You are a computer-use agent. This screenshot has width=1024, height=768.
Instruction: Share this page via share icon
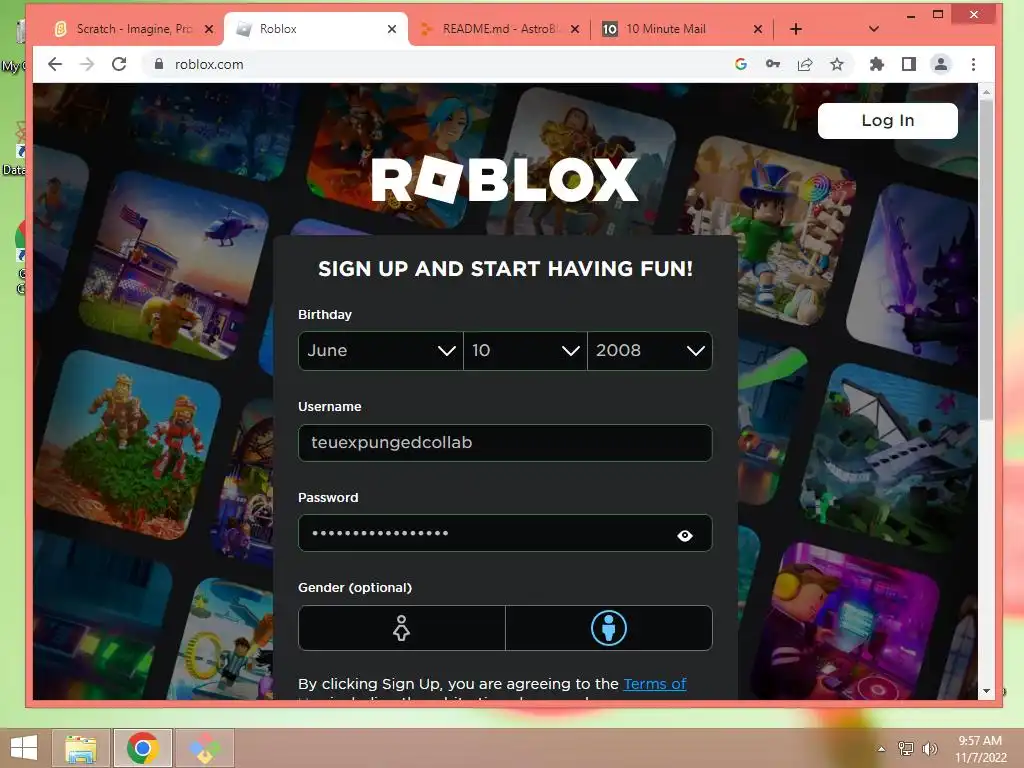pyautogui.click(x=805, y=64)
